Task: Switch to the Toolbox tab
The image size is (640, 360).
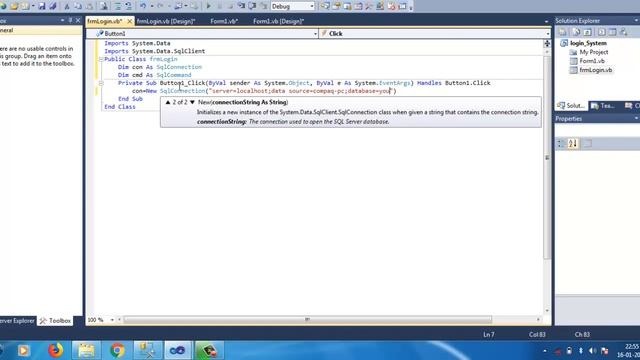Action: point(55,321)
